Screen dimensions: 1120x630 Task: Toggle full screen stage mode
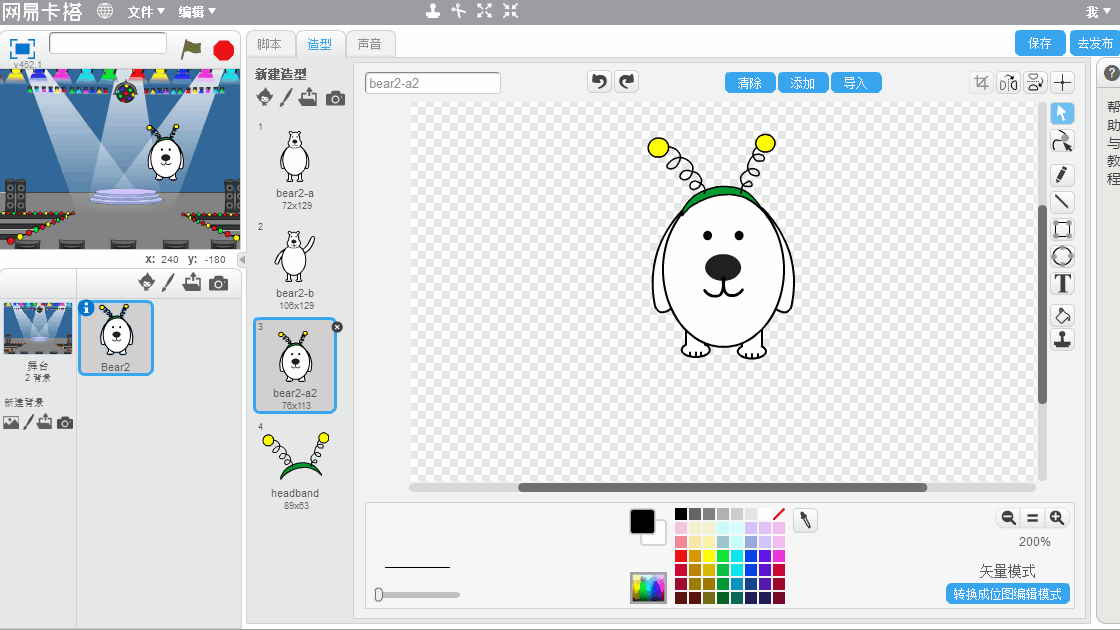click(x=22, y=49)
